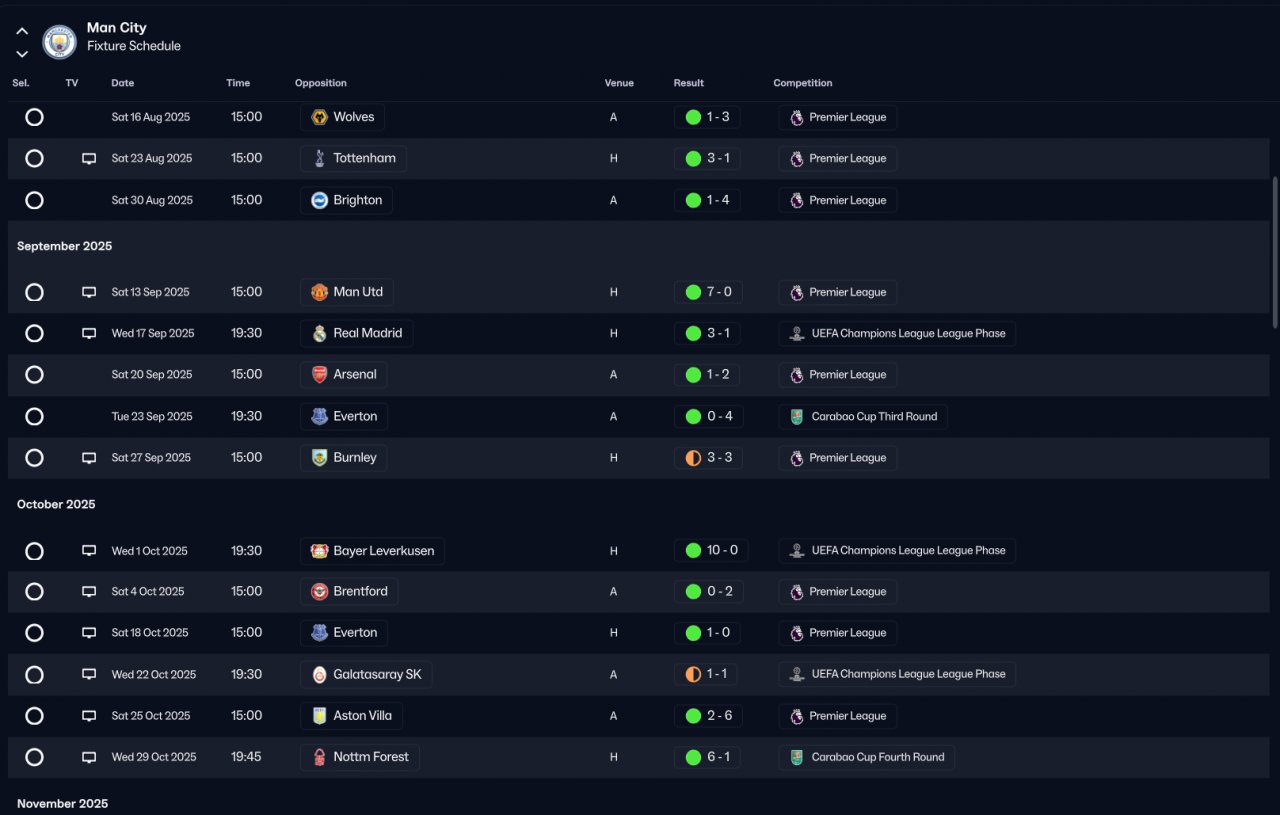Open Everton from the Sat 18 Oct fixture

344,633
